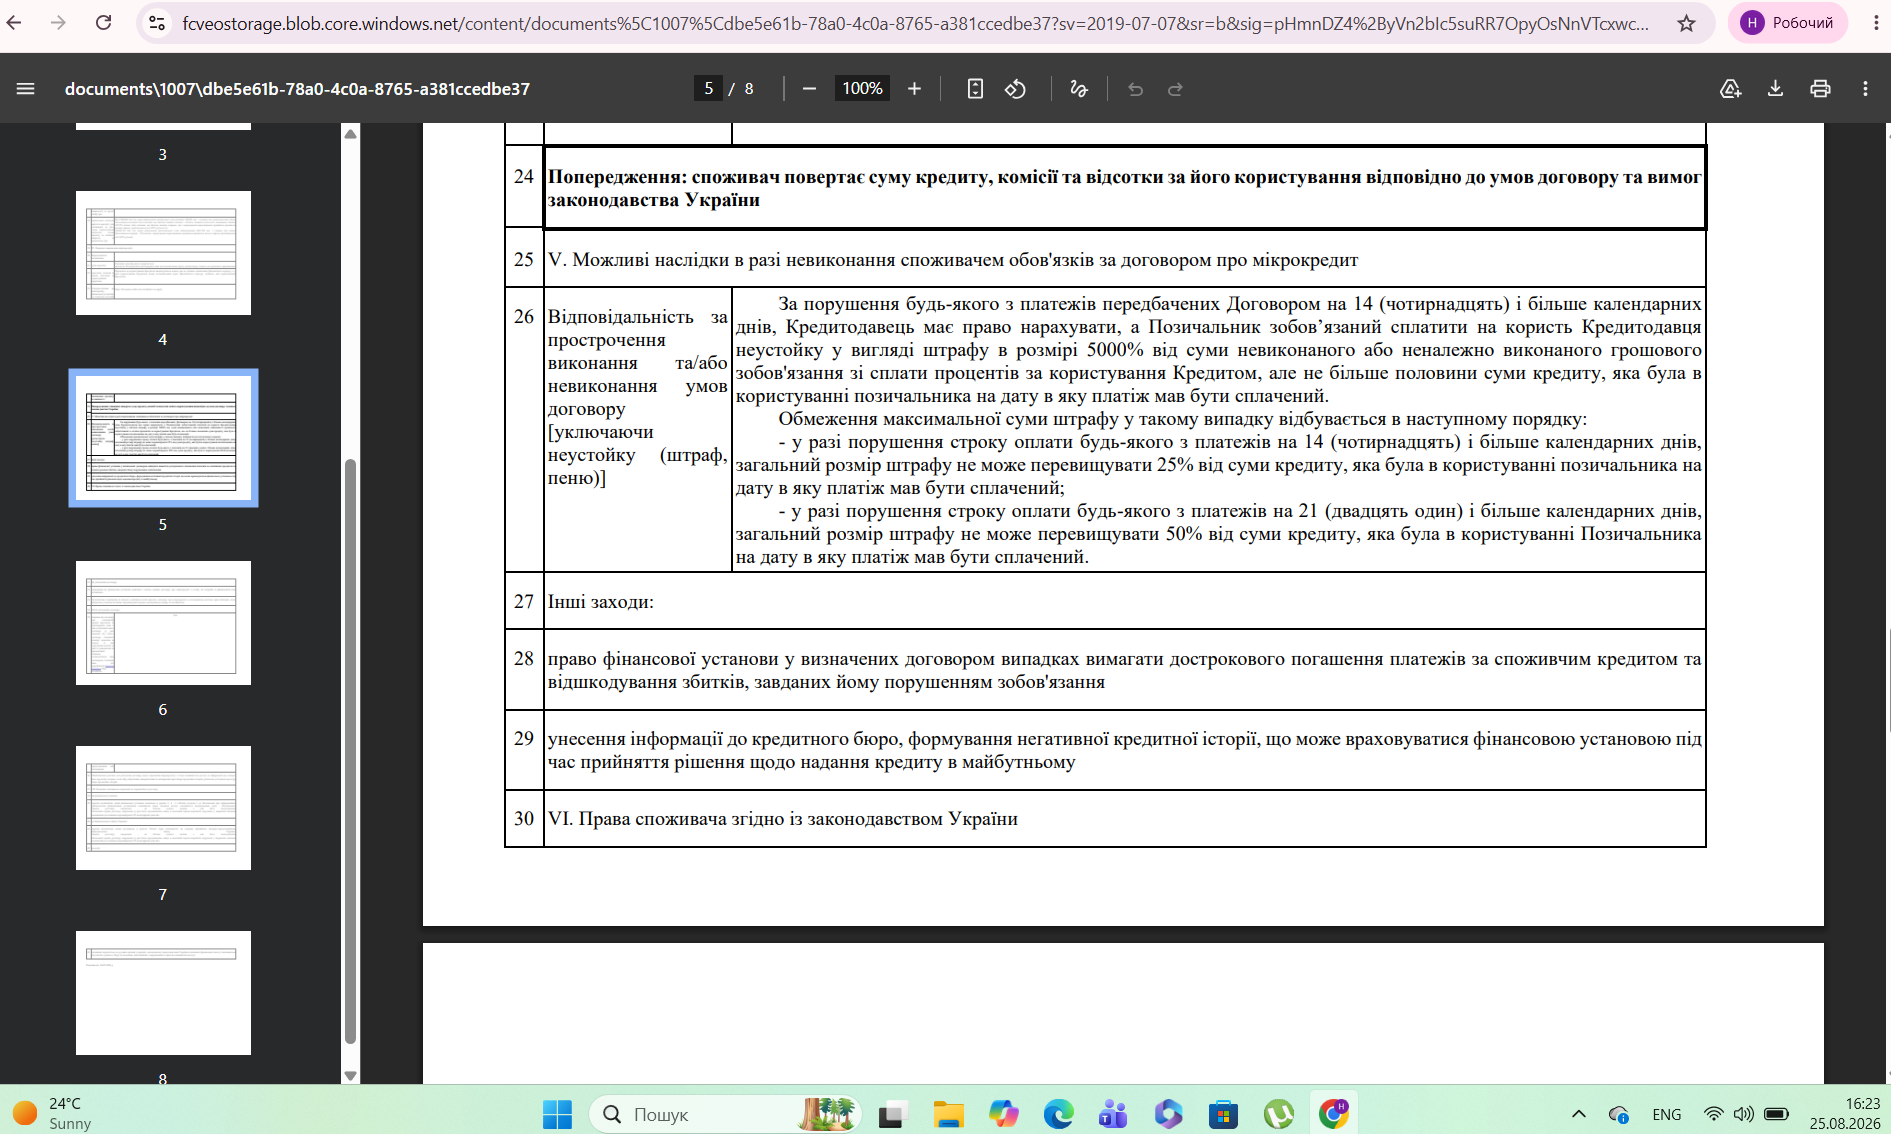Open the clock and calendar 16:23

(1846, 1114)
